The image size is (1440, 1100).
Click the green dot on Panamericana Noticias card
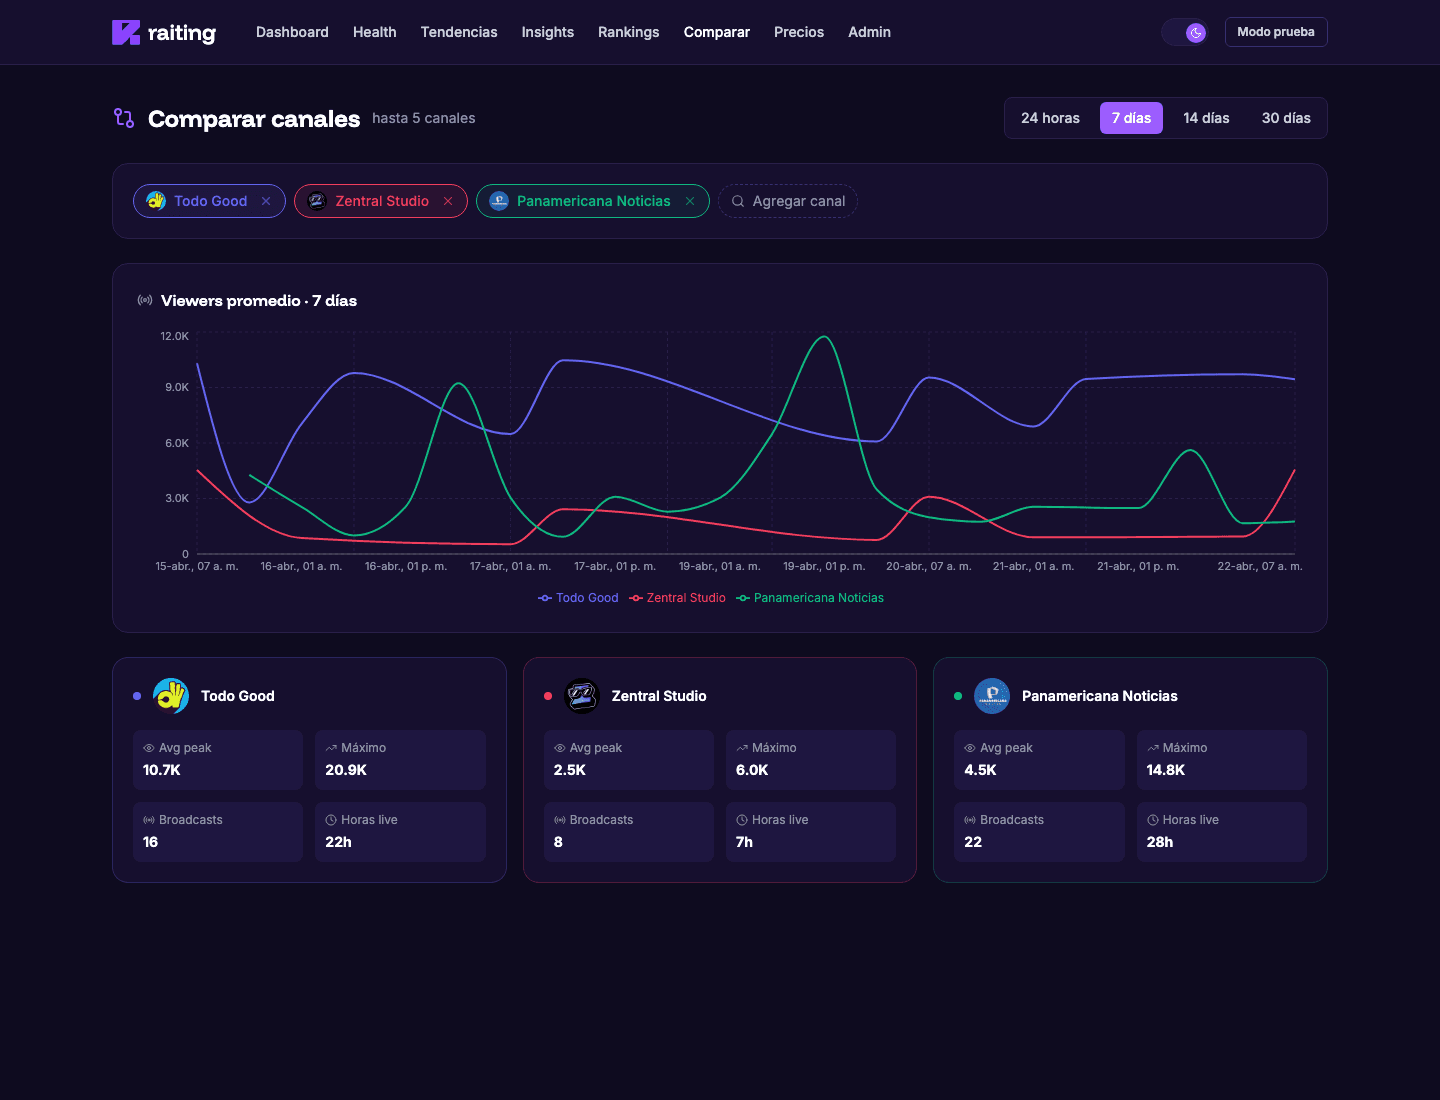pos(958,696)
